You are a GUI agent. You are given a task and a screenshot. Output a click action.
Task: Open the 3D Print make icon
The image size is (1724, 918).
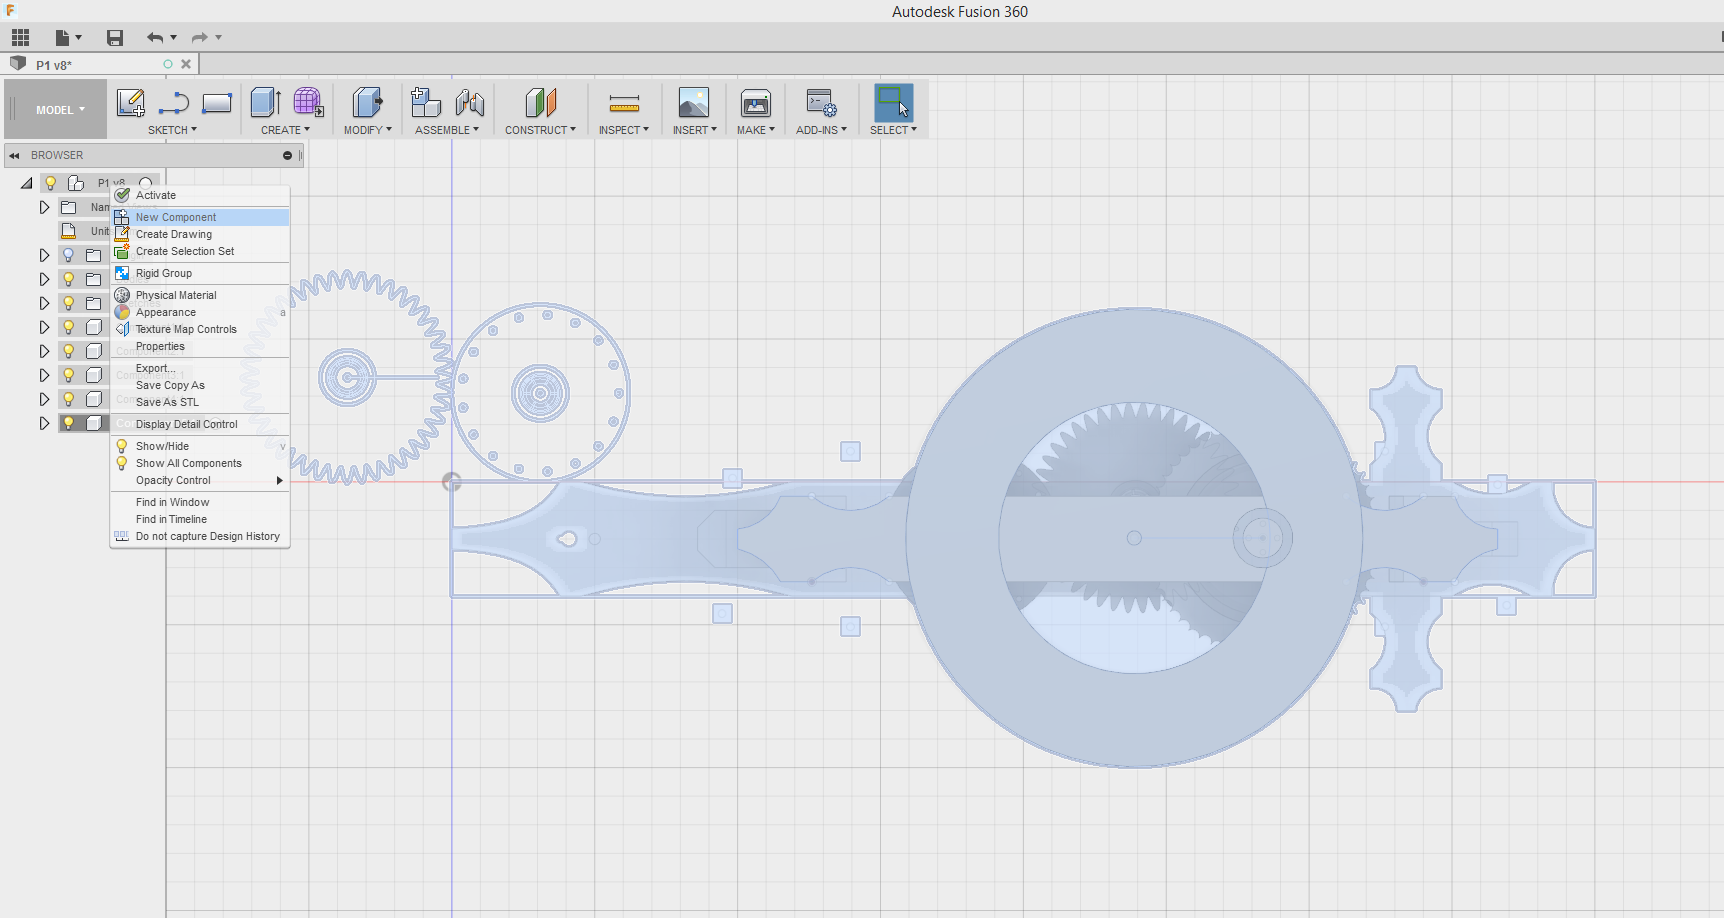[756, 103]
